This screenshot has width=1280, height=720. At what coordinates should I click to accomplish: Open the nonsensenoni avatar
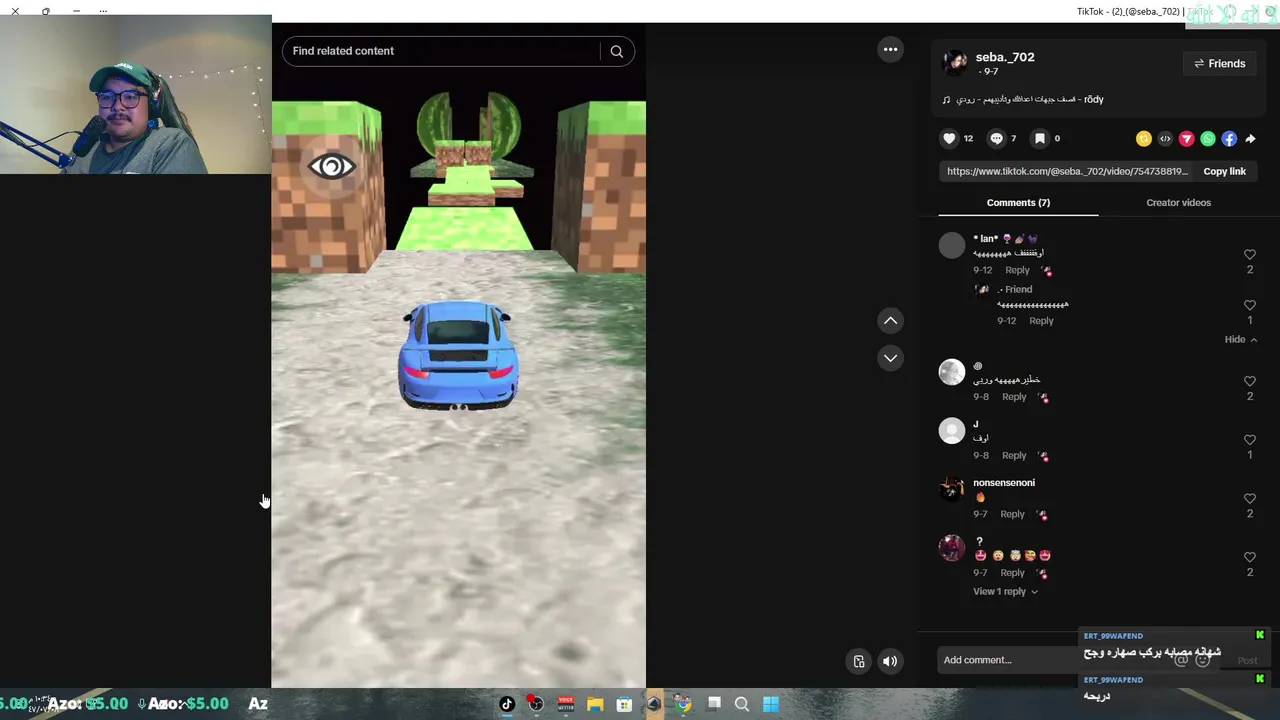click(x=952, y=489)
